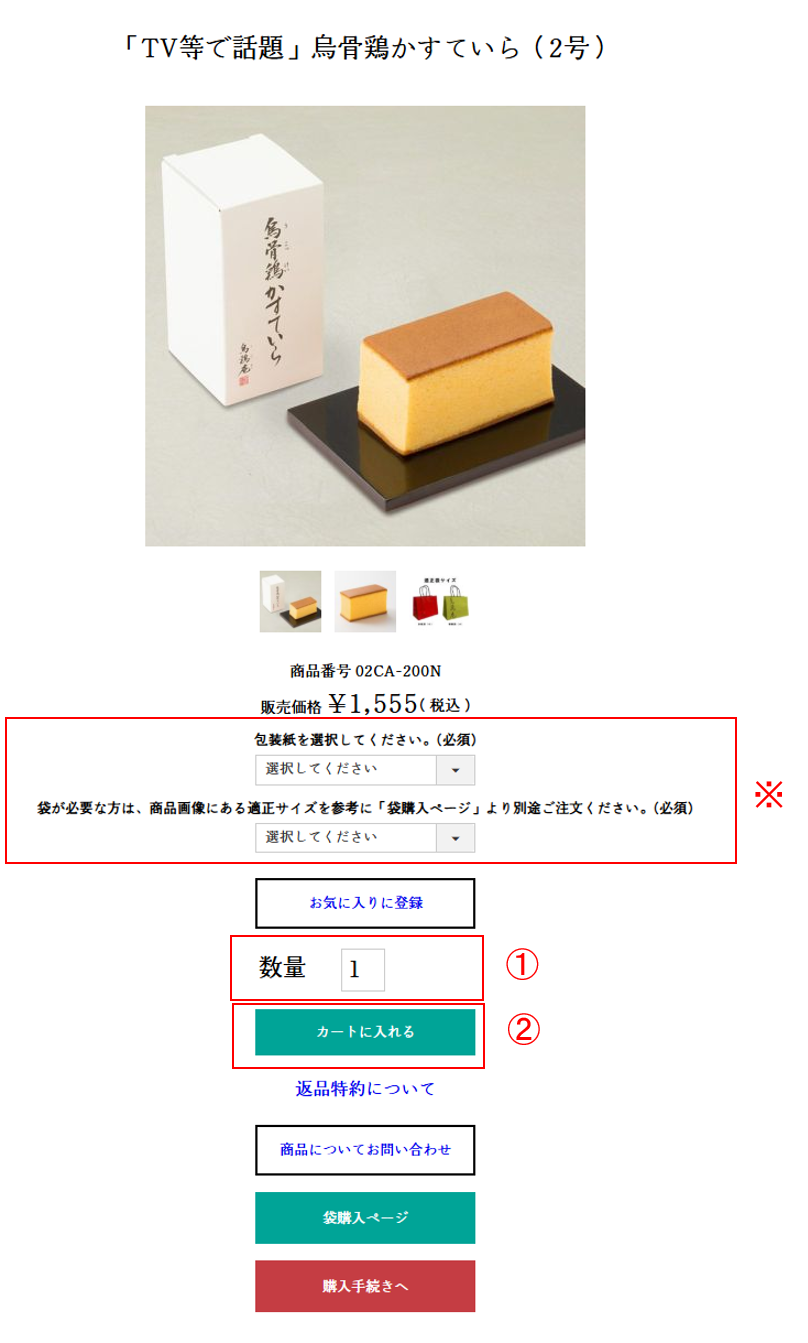Open the red and green bags thumbnail
This screenshot has height=1343, width=808.
[x=441, y=601]
